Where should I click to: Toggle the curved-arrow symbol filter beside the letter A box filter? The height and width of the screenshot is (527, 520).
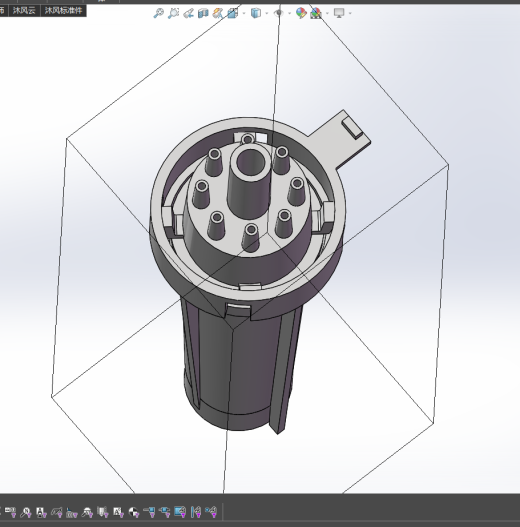point(56,512)
